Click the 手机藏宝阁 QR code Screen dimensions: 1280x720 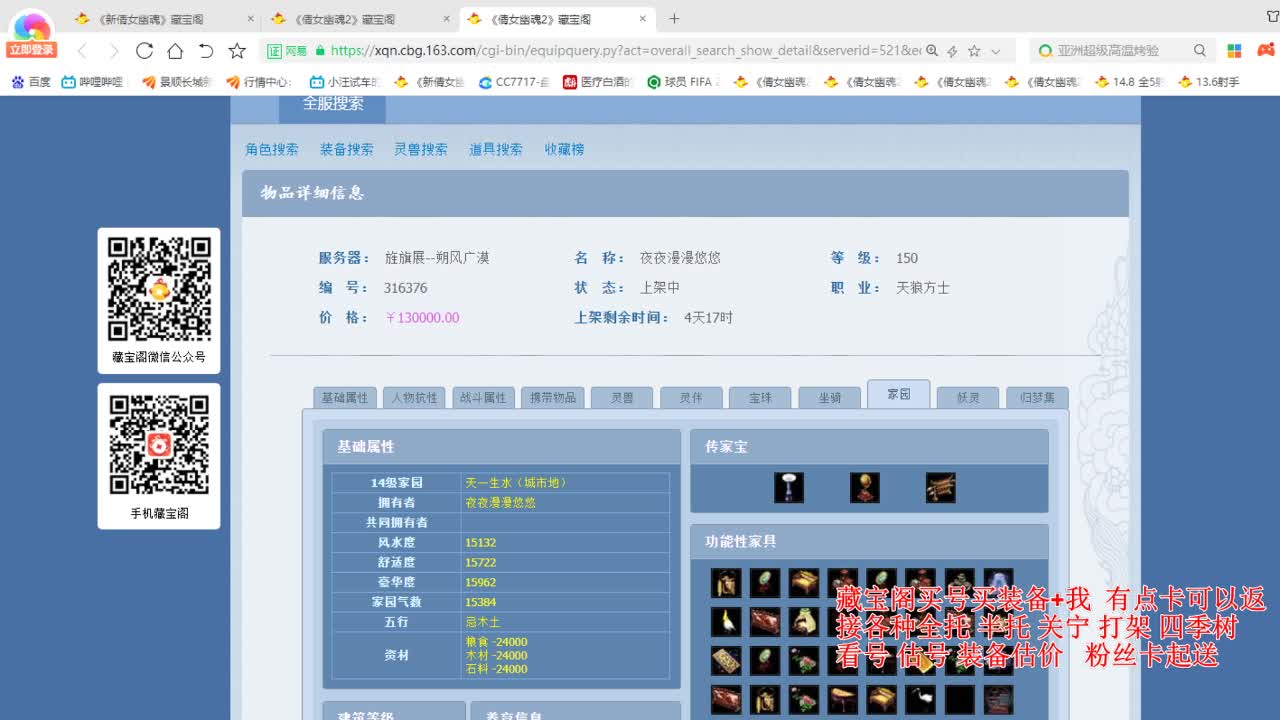point(158,447)
